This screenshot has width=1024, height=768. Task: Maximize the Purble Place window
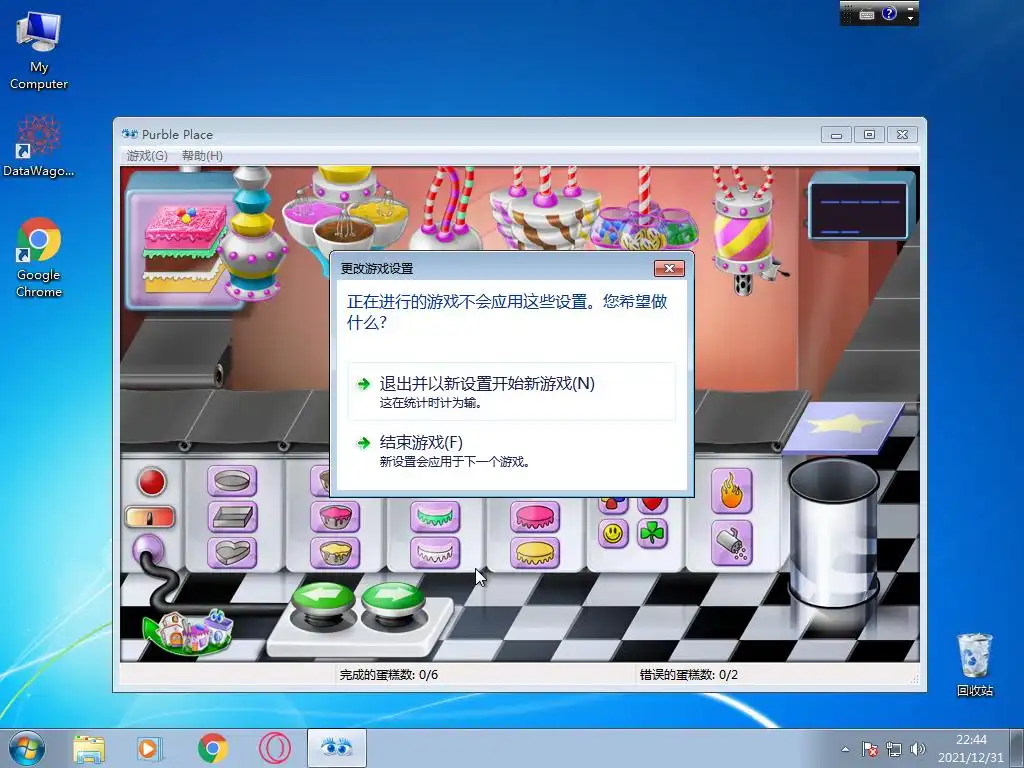coord(869,135)
